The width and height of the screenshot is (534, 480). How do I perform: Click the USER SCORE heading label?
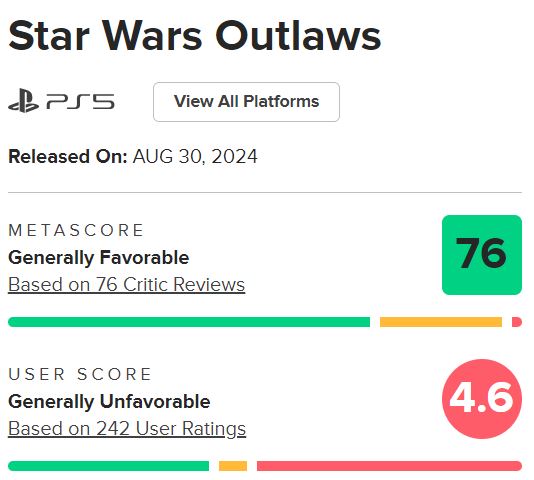80,374
